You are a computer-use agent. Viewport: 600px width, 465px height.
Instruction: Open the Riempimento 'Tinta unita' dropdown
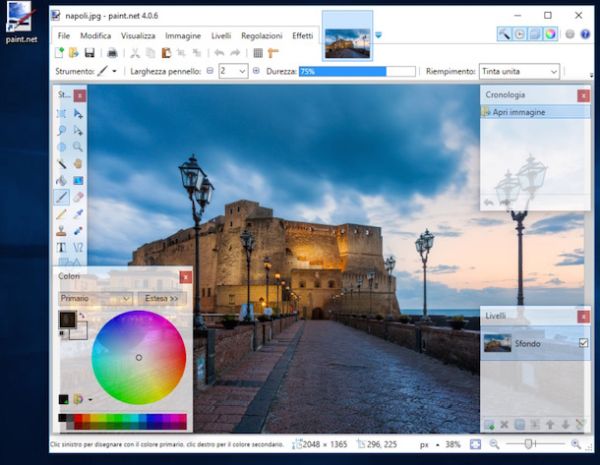click(519, 71)
